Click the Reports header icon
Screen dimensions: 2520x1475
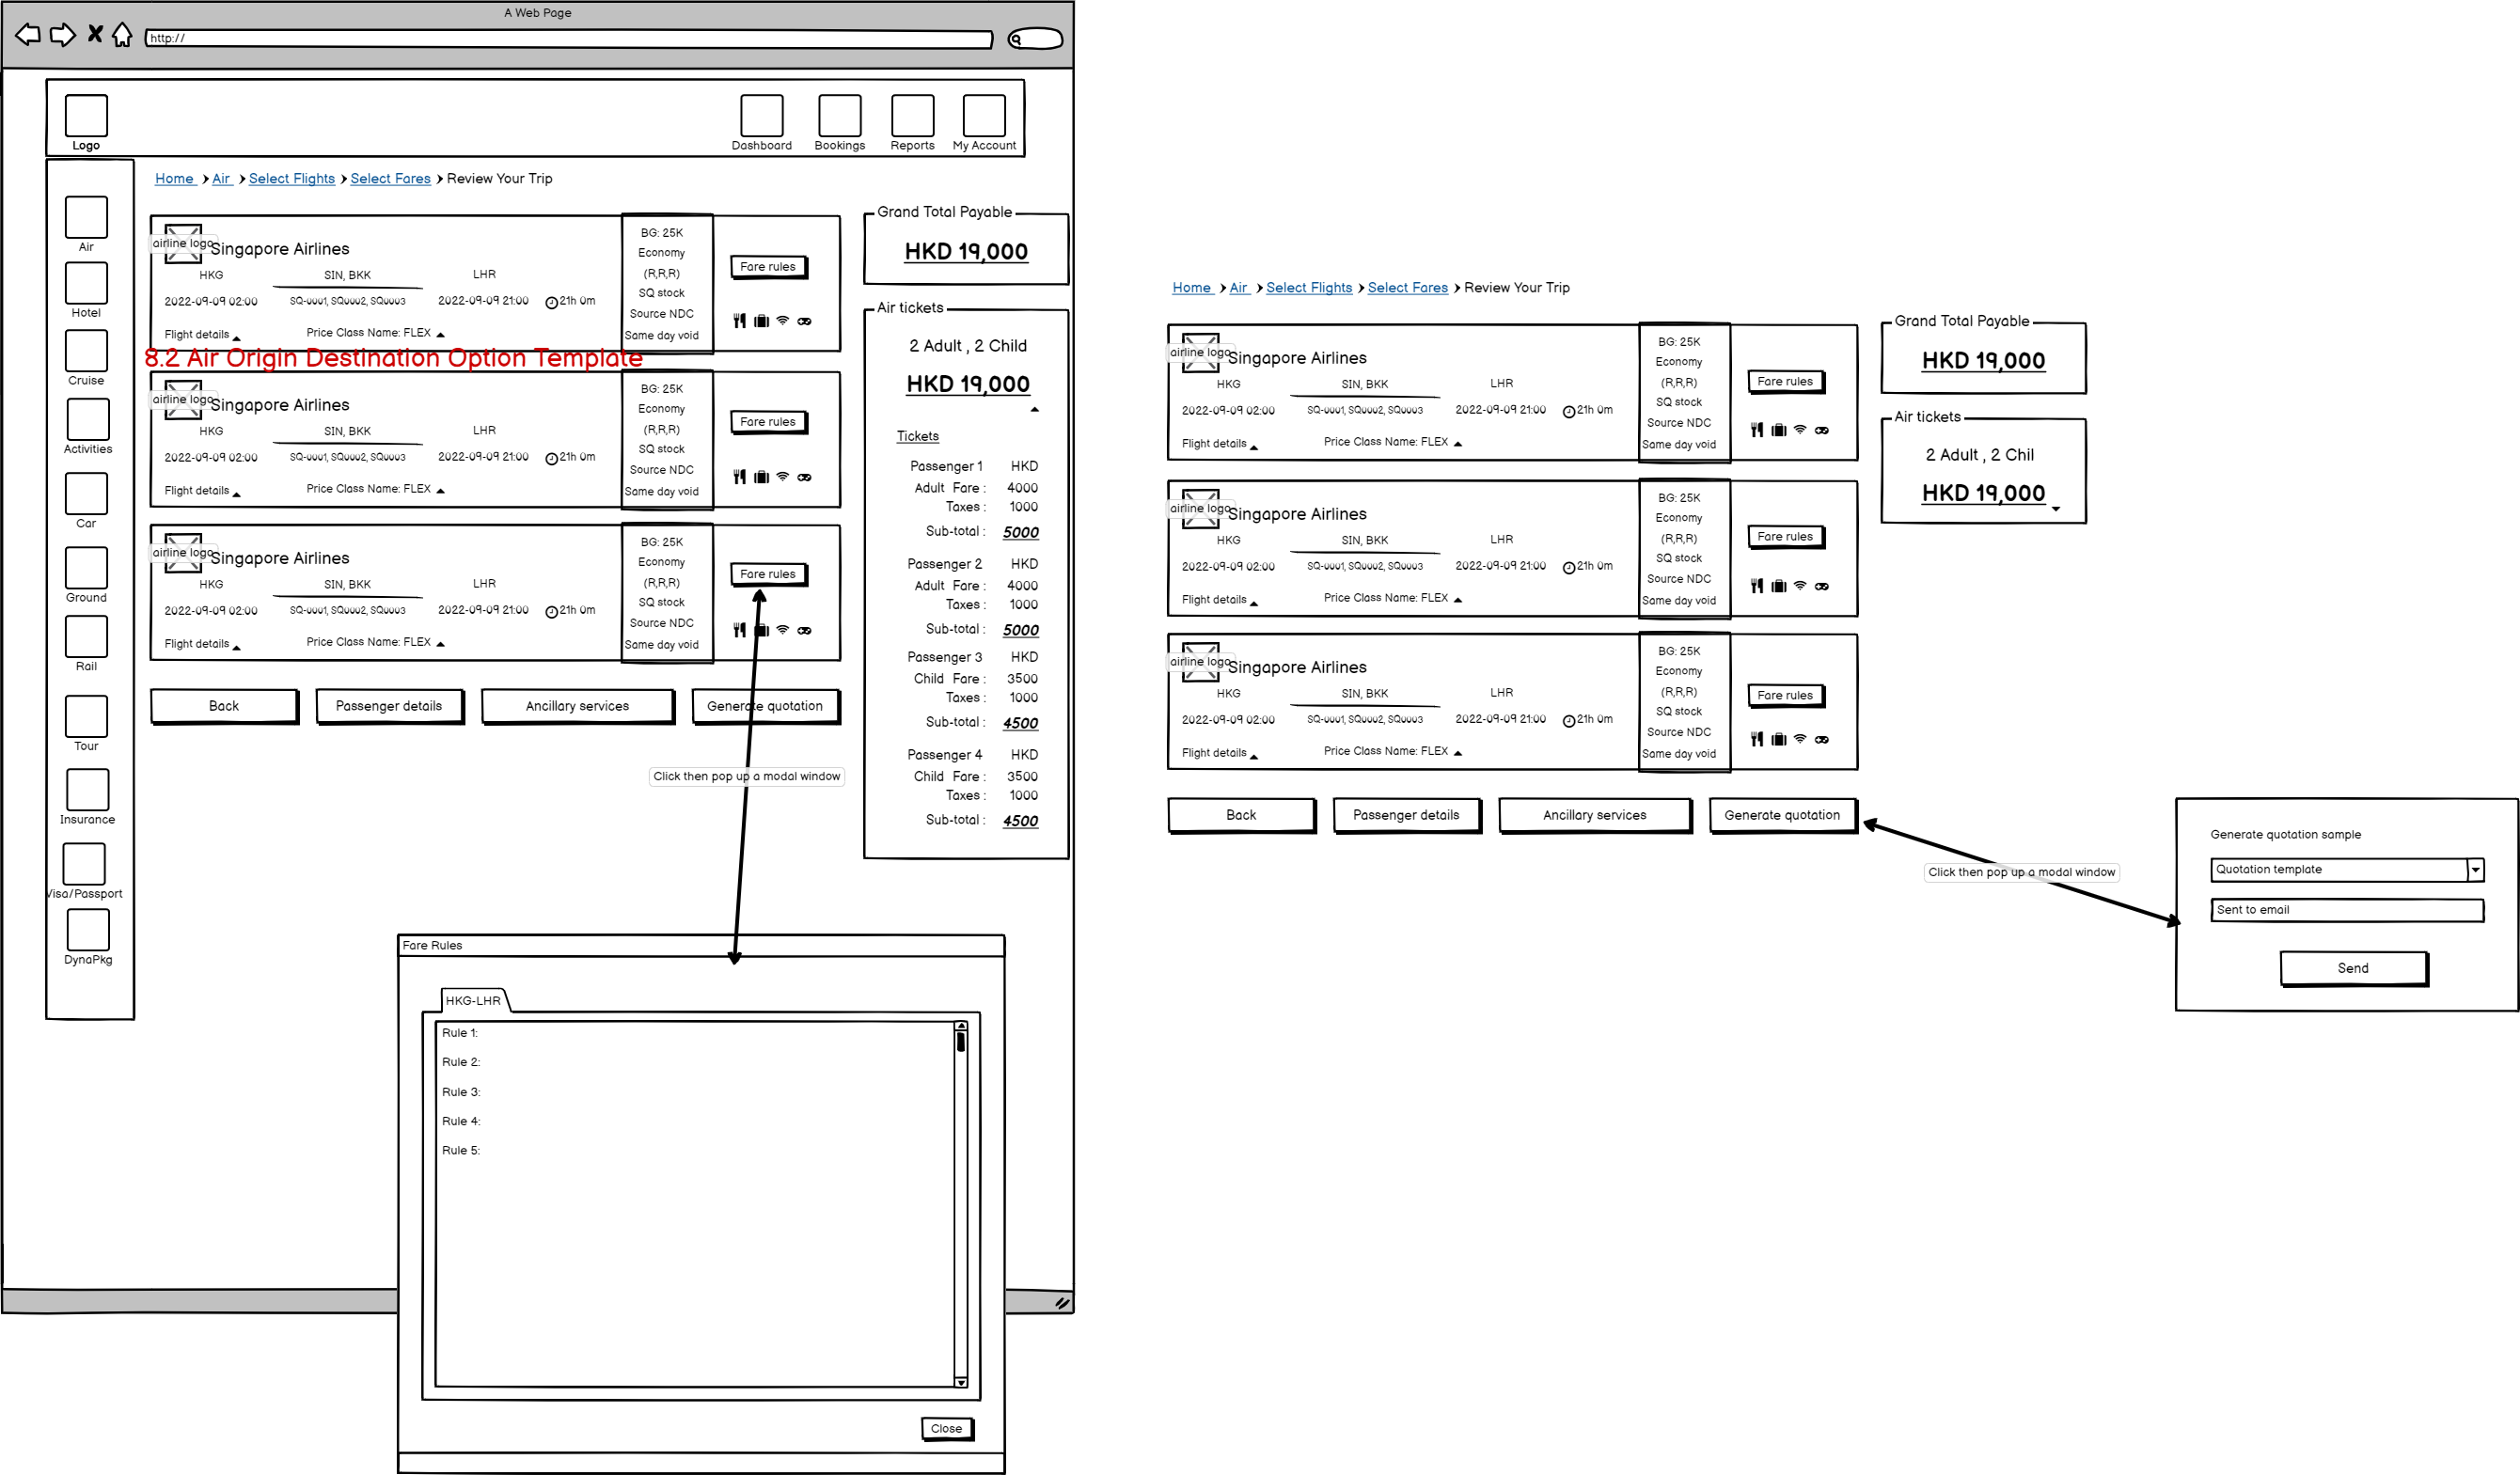pyautogui.click(x=912, y=116)
